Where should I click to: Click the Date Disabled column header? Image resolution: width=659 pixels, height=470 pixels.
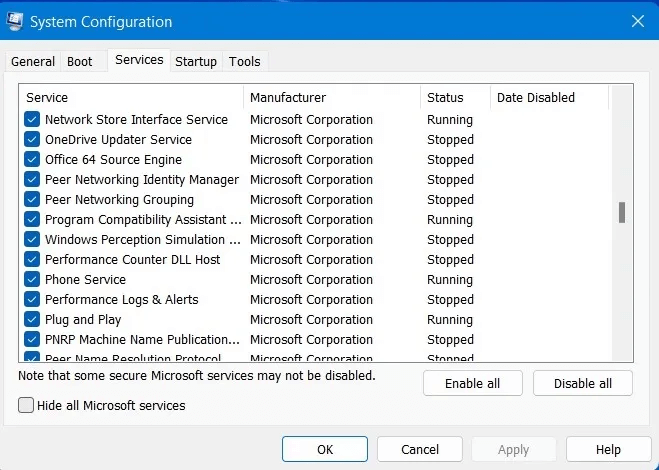click(548, 98)
